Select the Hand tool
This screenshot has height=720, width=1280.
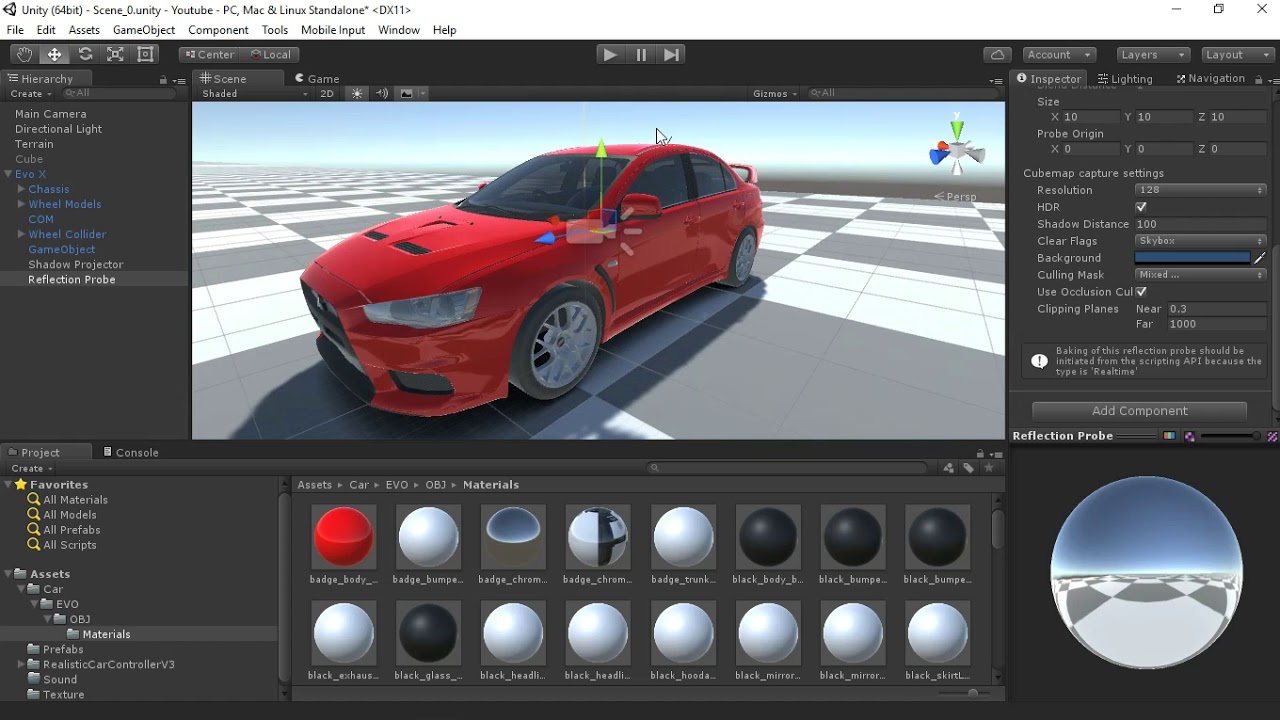click(x=24, y=55)
